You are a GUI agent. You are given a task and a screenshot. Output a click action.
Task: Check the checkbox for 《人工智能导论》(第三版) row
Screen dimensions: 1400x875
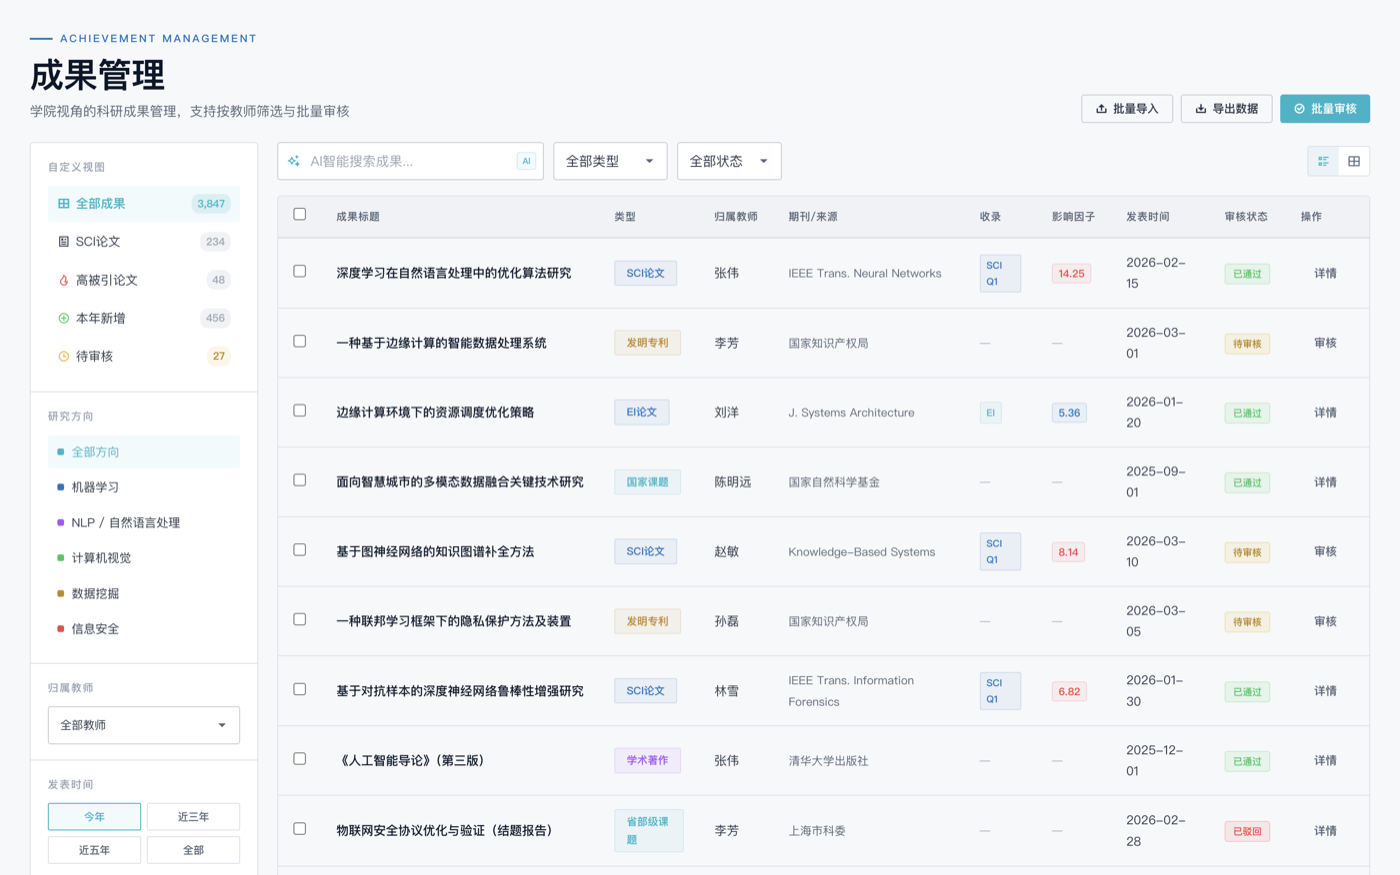click(299, 760)
